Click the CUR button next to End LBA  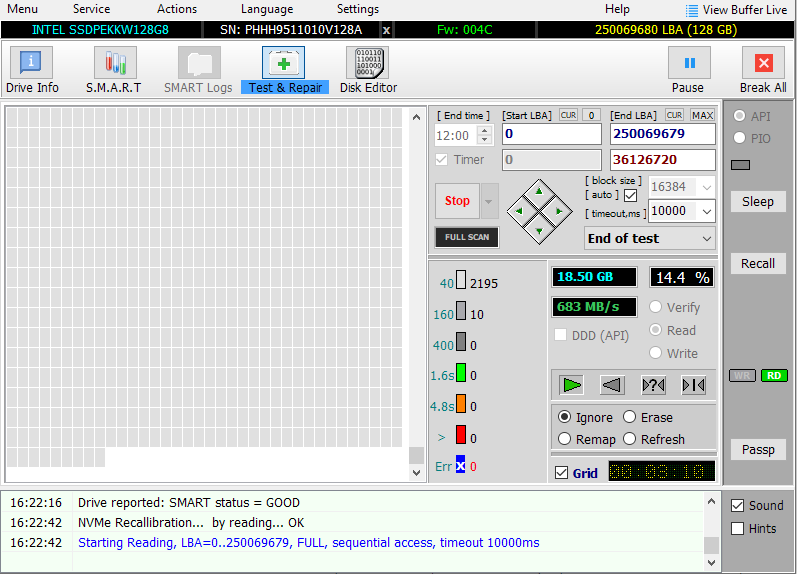[x=675, y=115]
